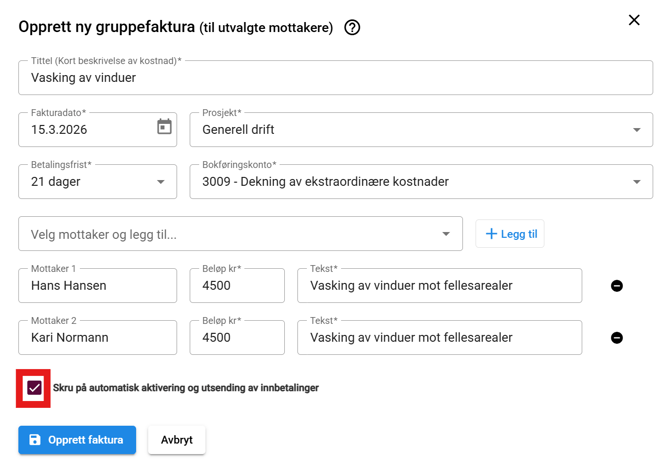Click the Fakturadato date field
The width and height of the screenshot is (670, 463).
85,130
